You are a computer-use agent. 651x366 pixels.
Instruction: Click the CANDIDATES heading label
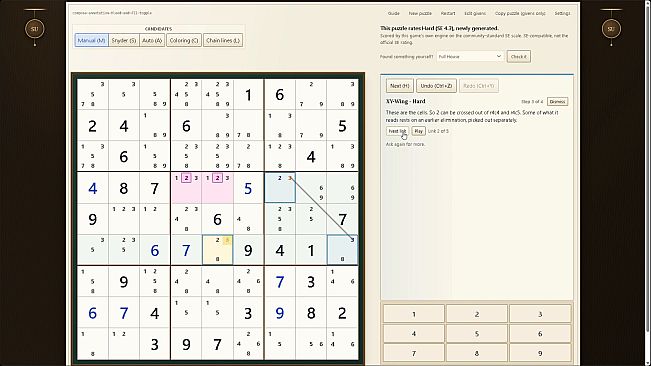(159, 29)
